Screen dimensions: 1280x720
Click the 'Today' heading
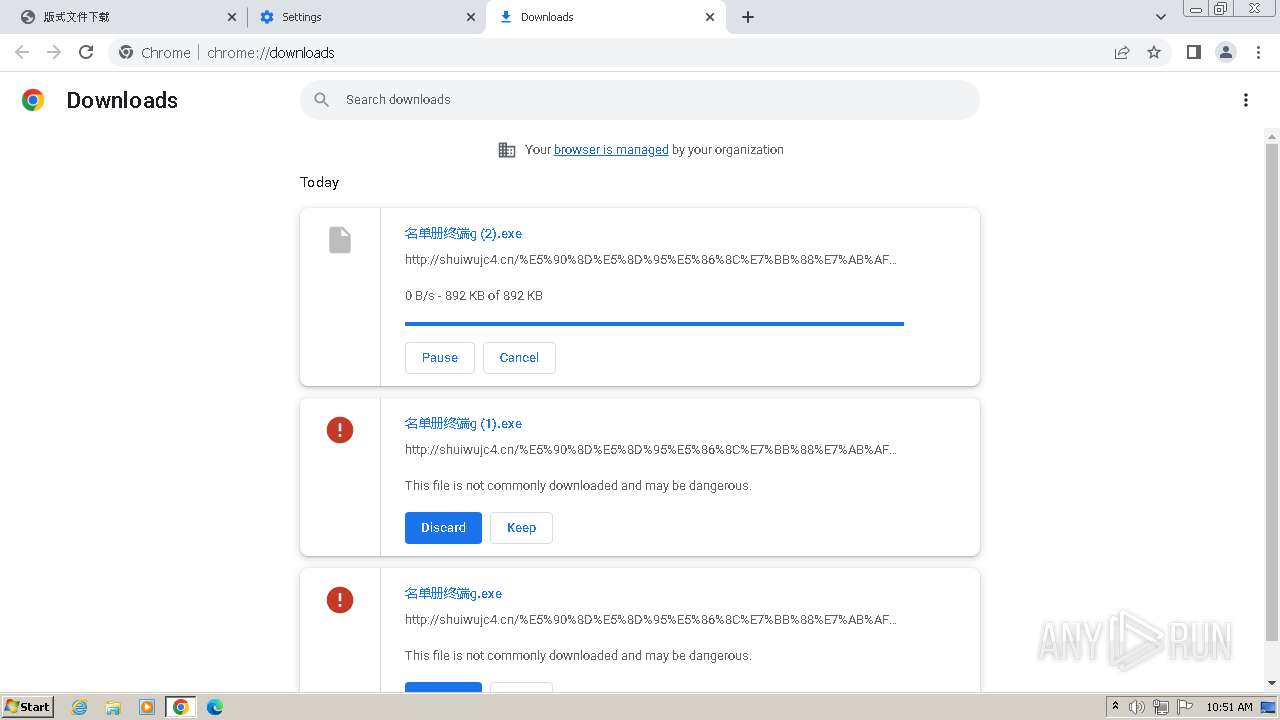[319, 182]
